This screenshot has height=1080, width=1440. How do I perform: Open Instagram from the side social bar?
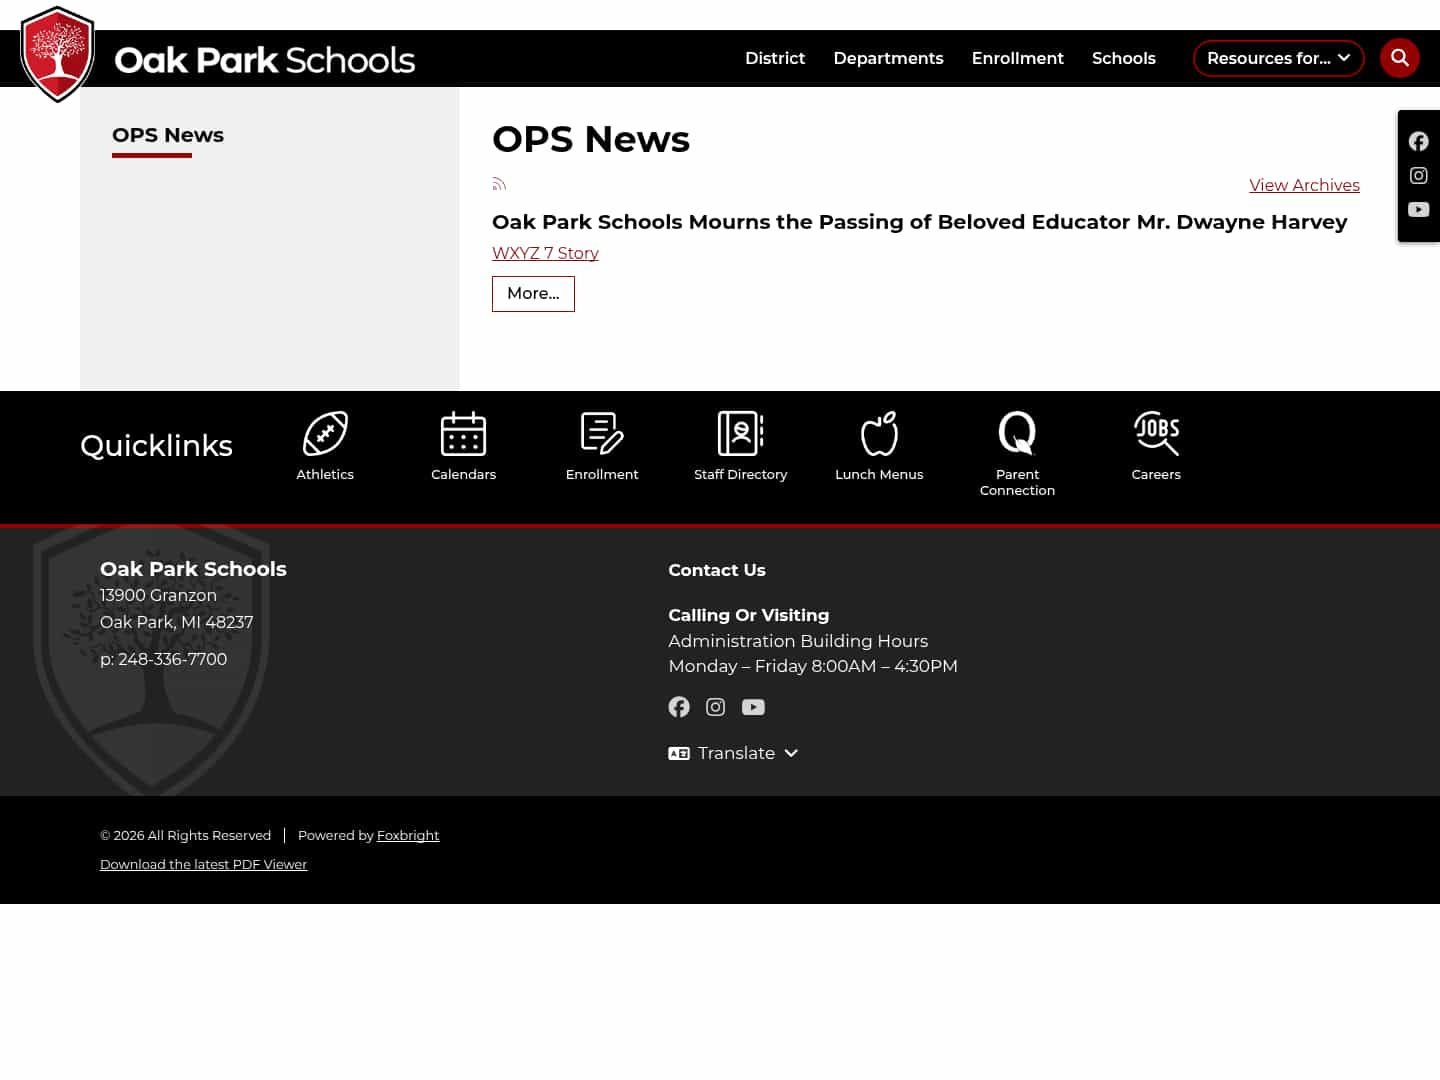click(1419, 175)
